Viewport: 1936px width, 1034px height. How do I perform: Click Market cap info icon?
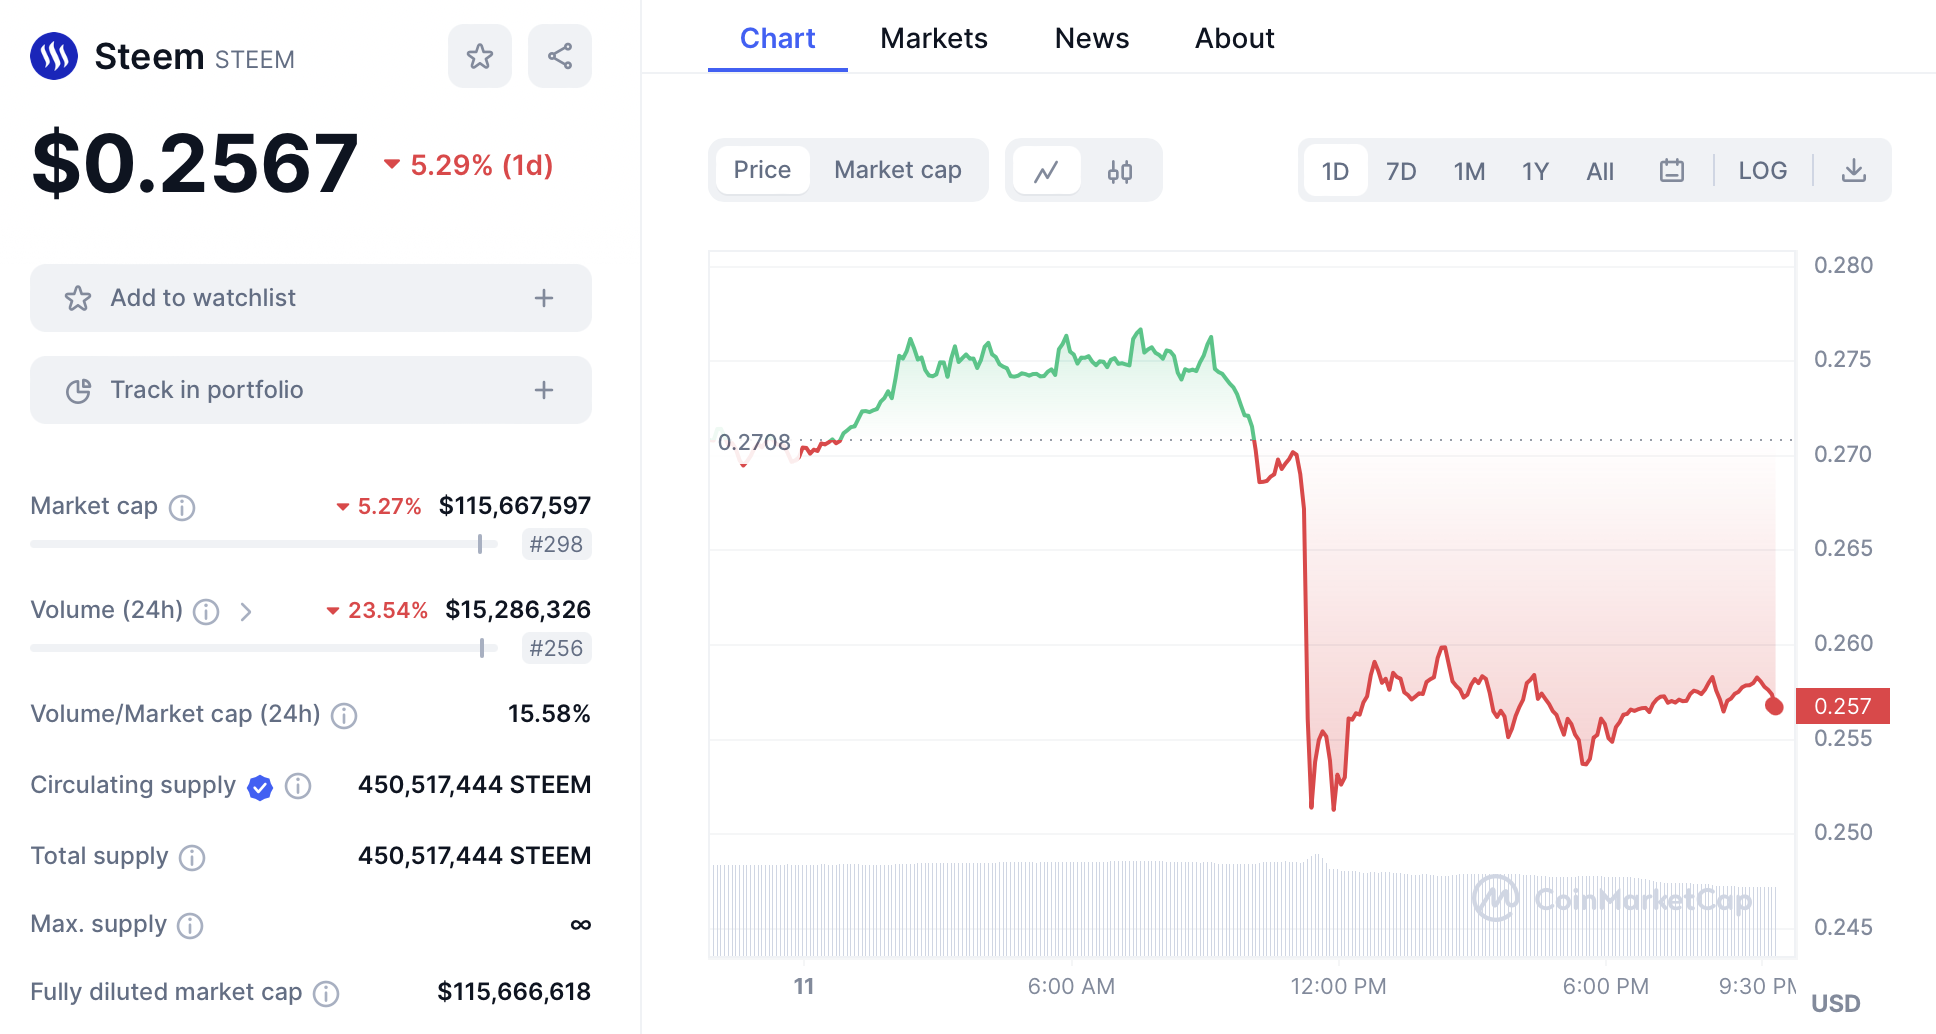pos(182,507)
